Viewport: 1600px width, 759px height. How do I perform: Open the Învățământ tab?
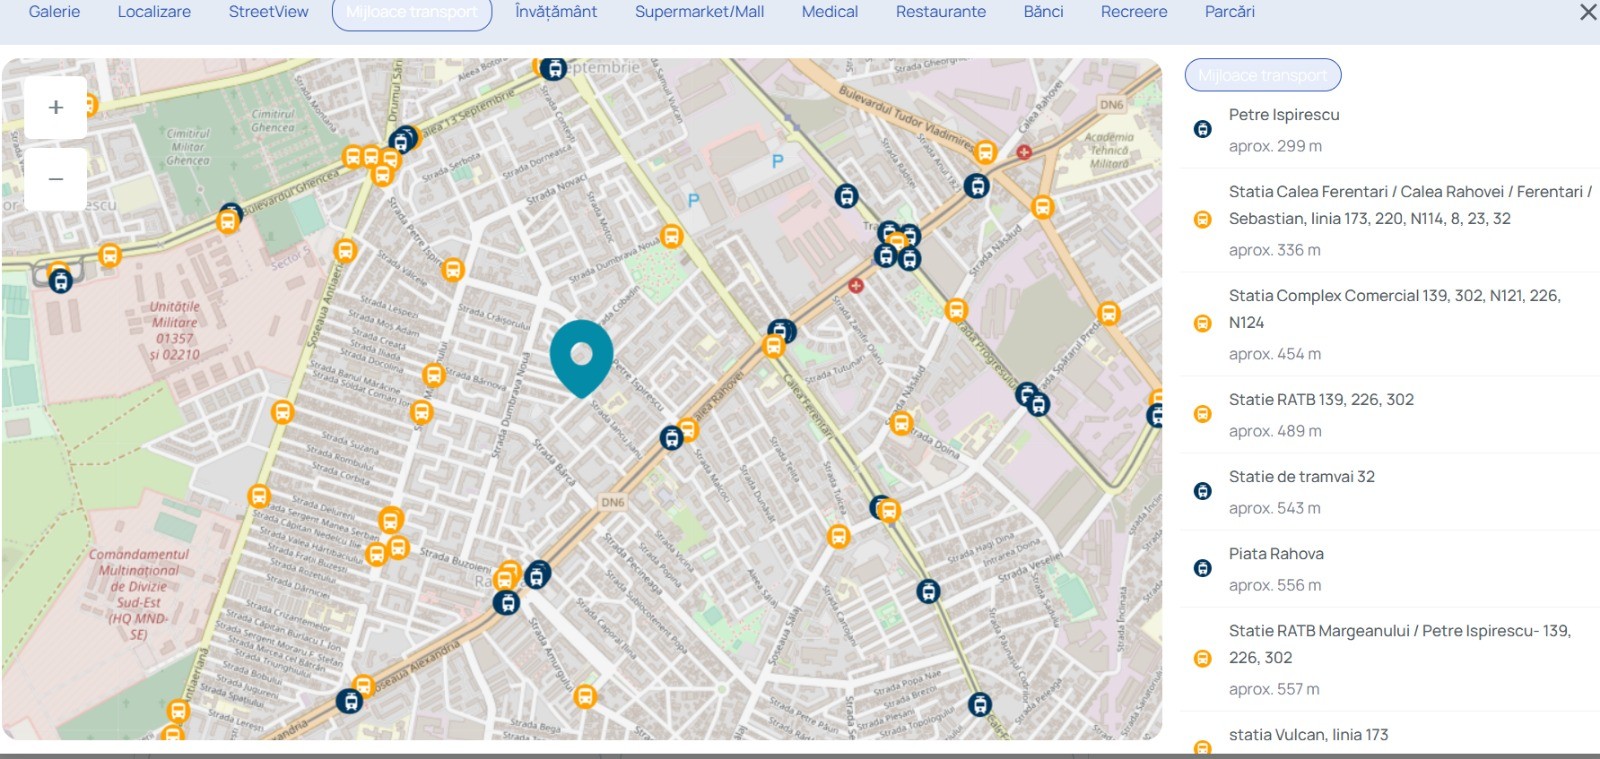click(x=556, y=12)
